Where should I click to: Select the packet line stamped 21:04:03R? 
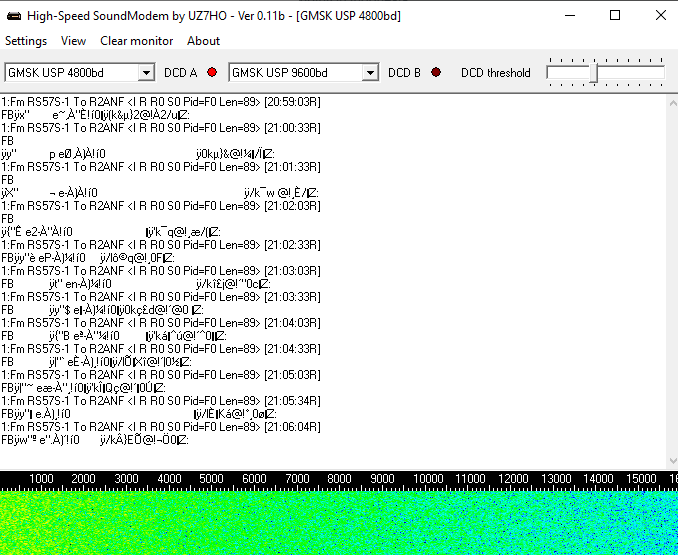(x=161, y=323)
